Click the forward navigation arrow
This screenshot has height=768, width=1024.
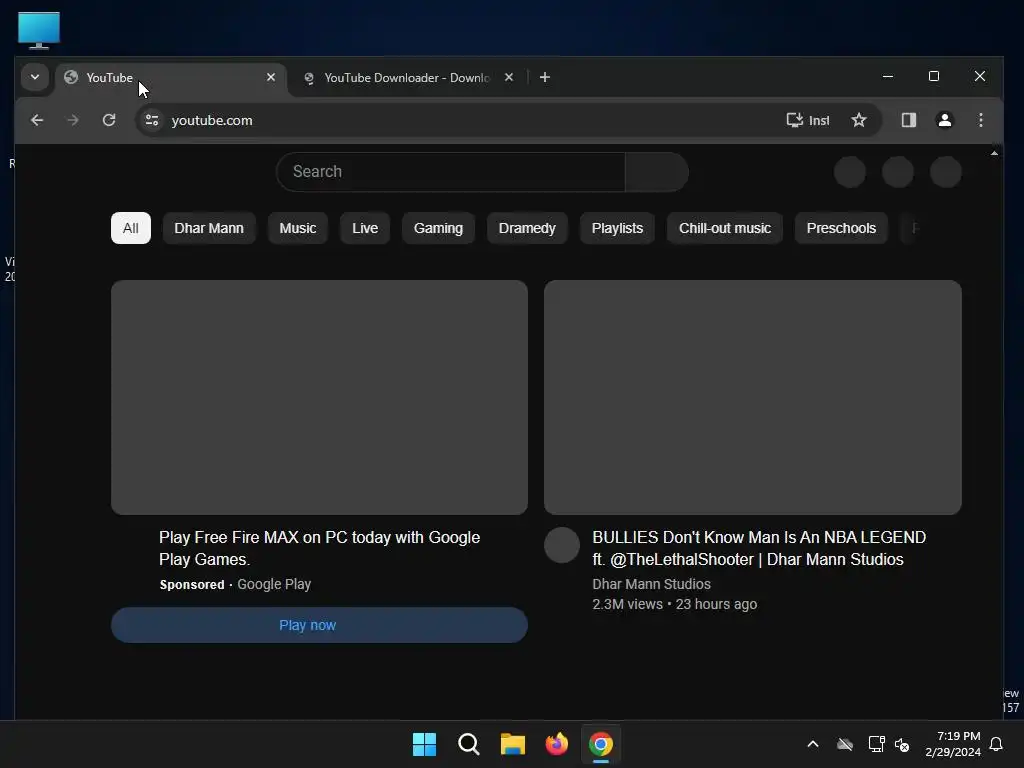pos(72,120)
